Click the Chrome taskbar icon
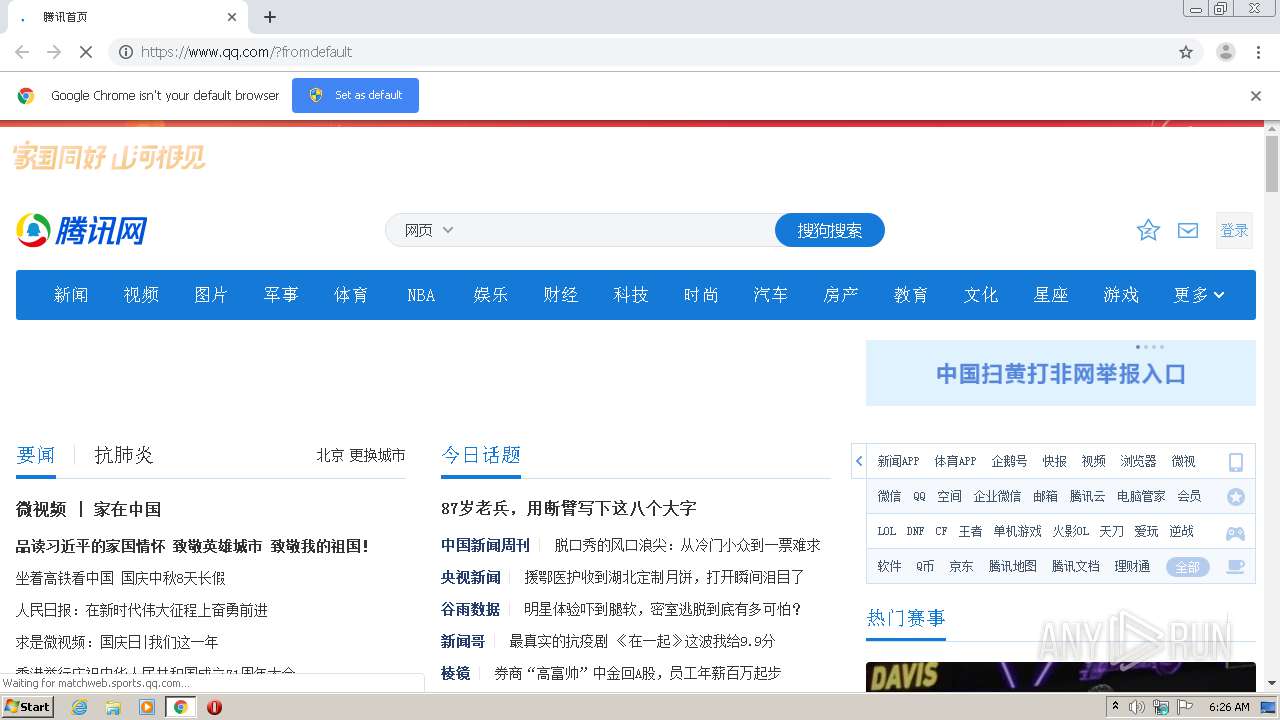Viewport: 1280px width, 720px height. 180,707
